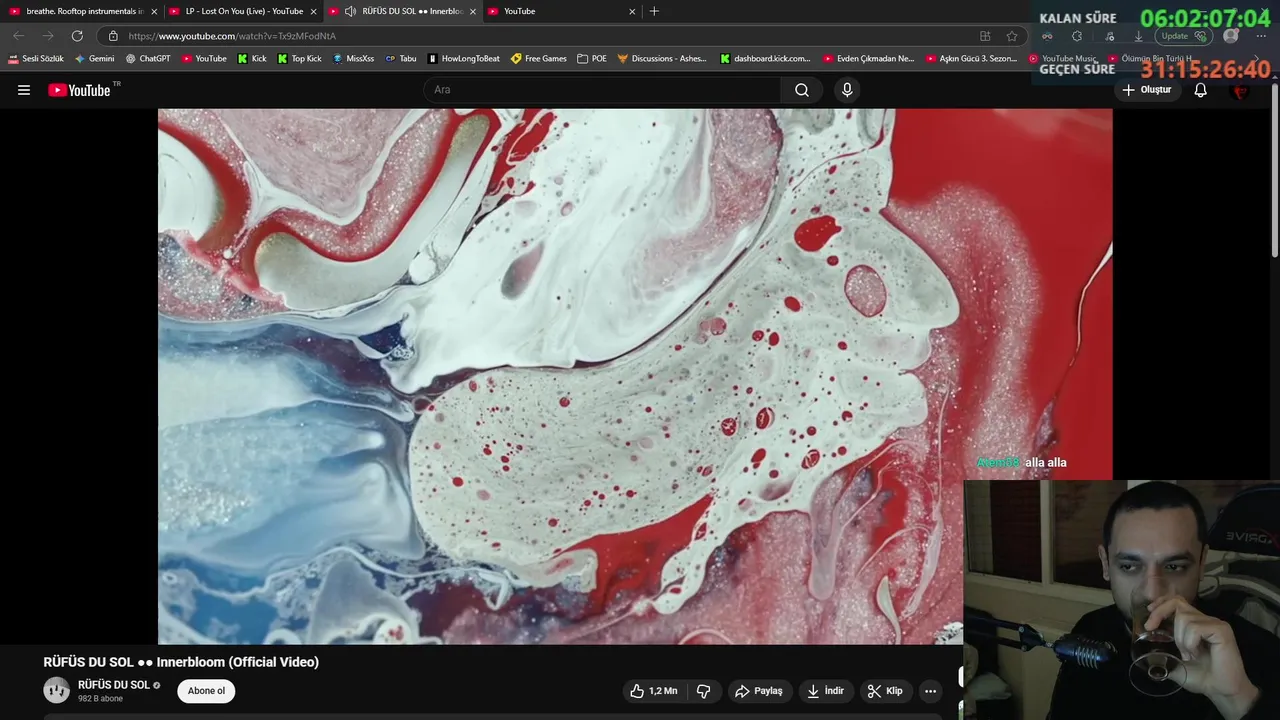The width and height of the screenshot is (1280, 720).
Task: Open the Free Games bookmark
Action: (538, 59)
